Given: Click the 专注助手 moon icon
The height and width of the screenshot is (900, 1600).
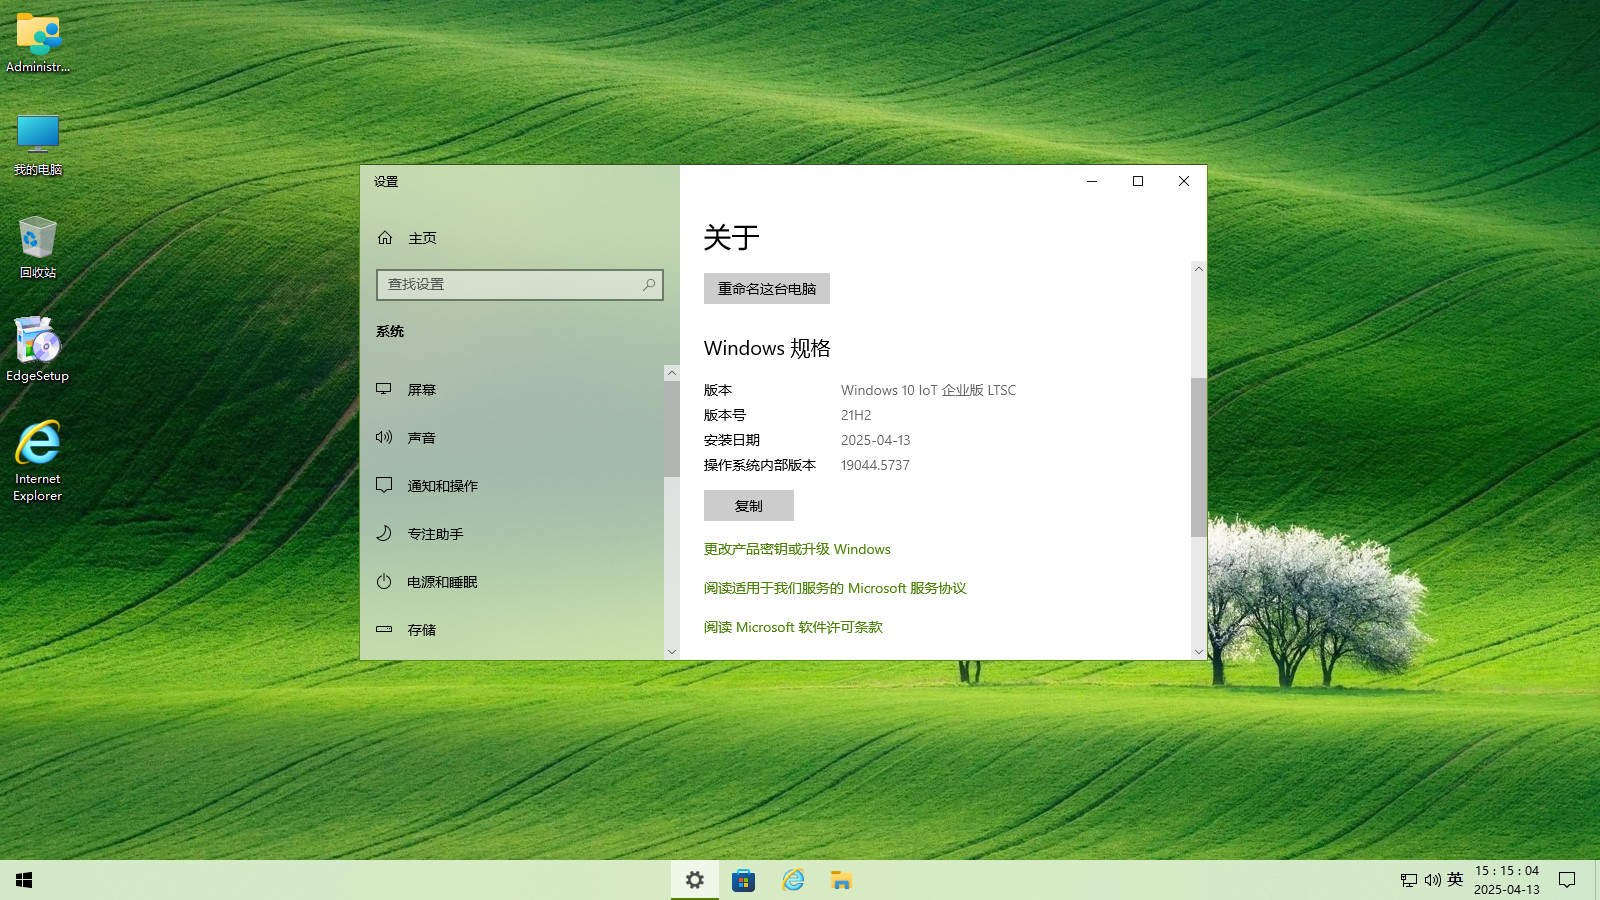Looking at the screenshot, I should pyautogui.click(x=384, y=533).
